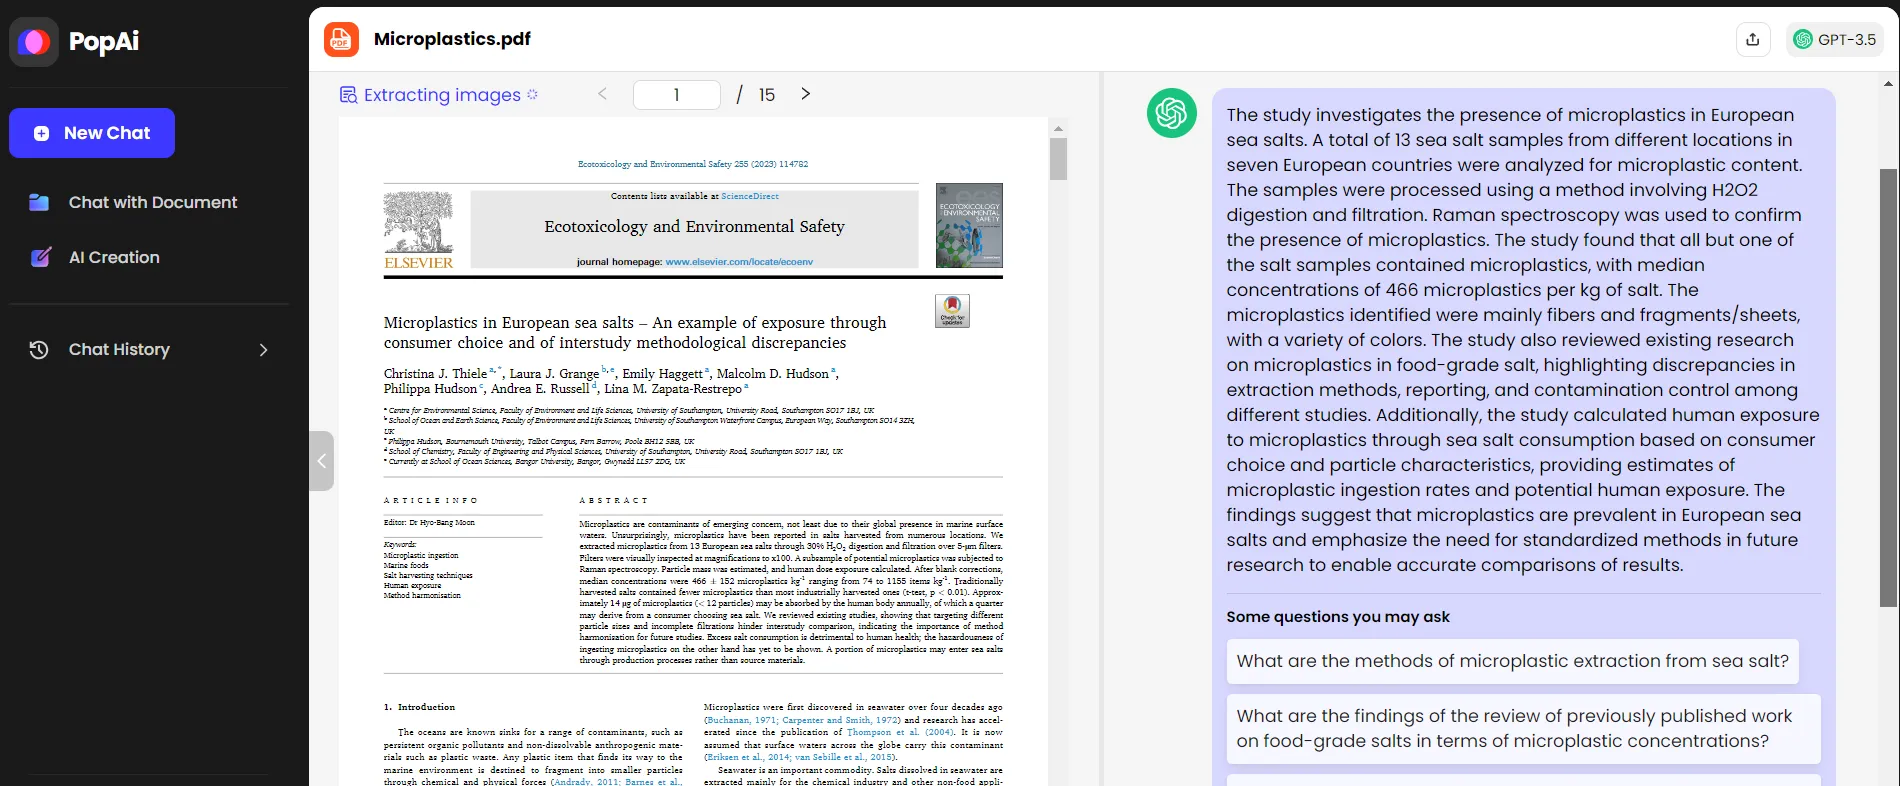
Task: Expand the Chat History chevron
Action: click(x=264, y=350)
